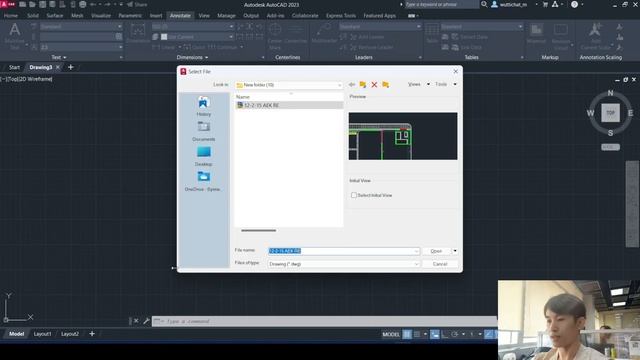Screen dimensions: 640x360
Task: Open the History shortcut in the Select File sidebar
Action: click(203, 106)
